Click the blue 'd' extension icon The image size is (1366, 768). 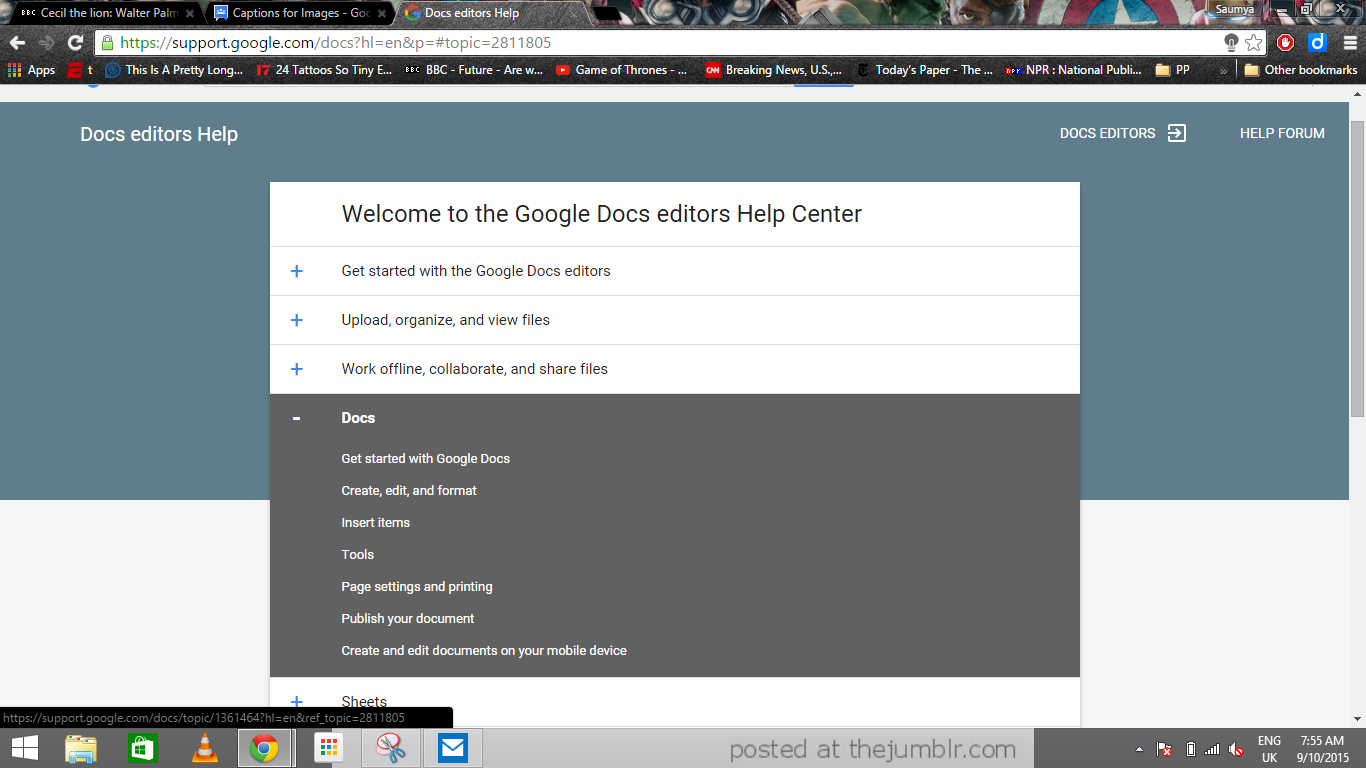click(x=1317, y=43)
